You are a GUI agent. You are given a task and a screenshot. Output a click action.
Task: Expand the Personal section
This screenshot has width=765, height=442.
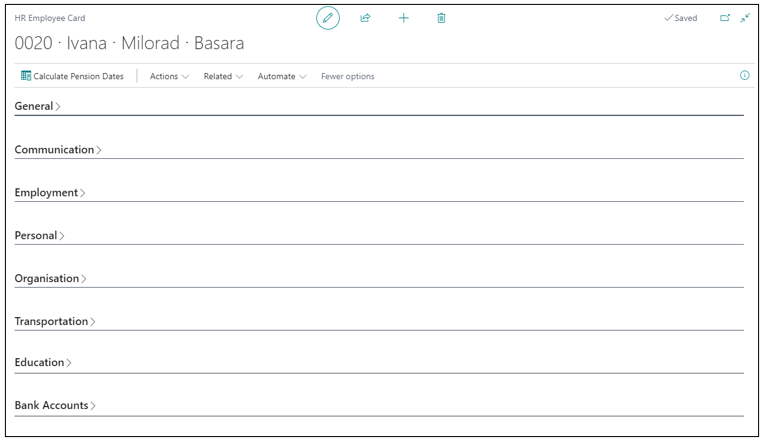click(39, 236)
